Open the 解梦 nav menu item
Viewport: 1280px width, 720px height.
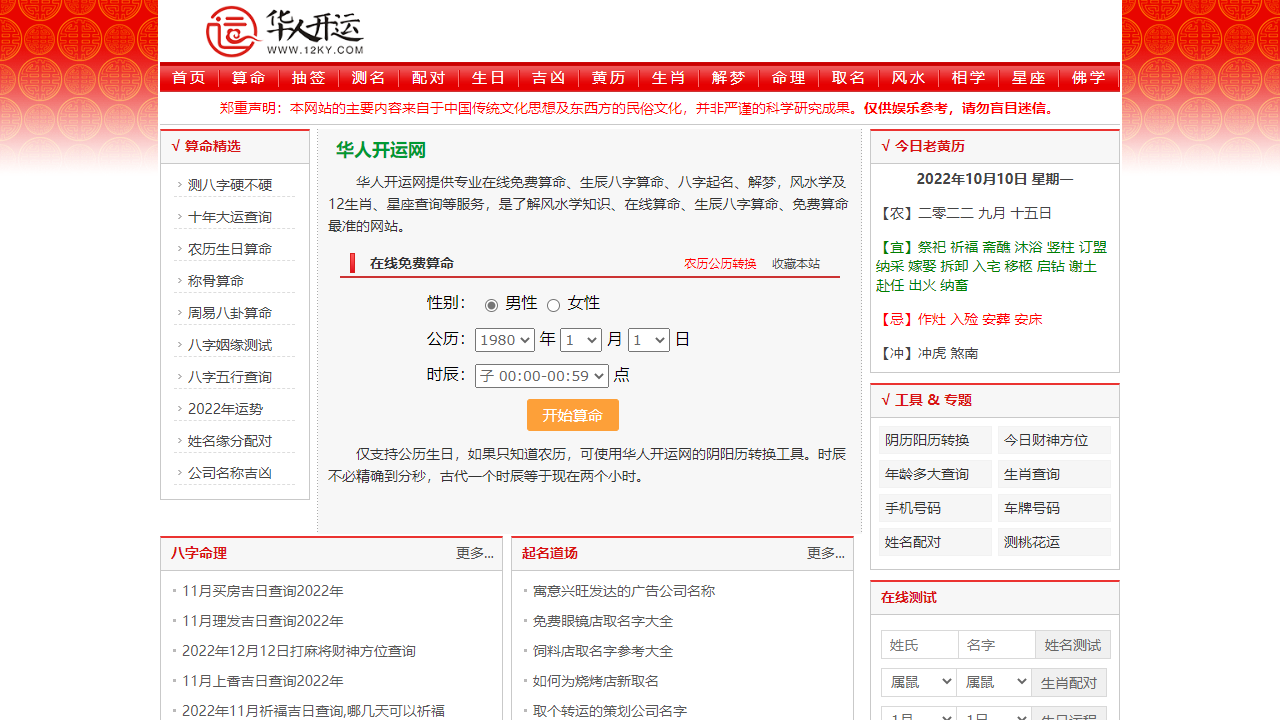[729, 78]
